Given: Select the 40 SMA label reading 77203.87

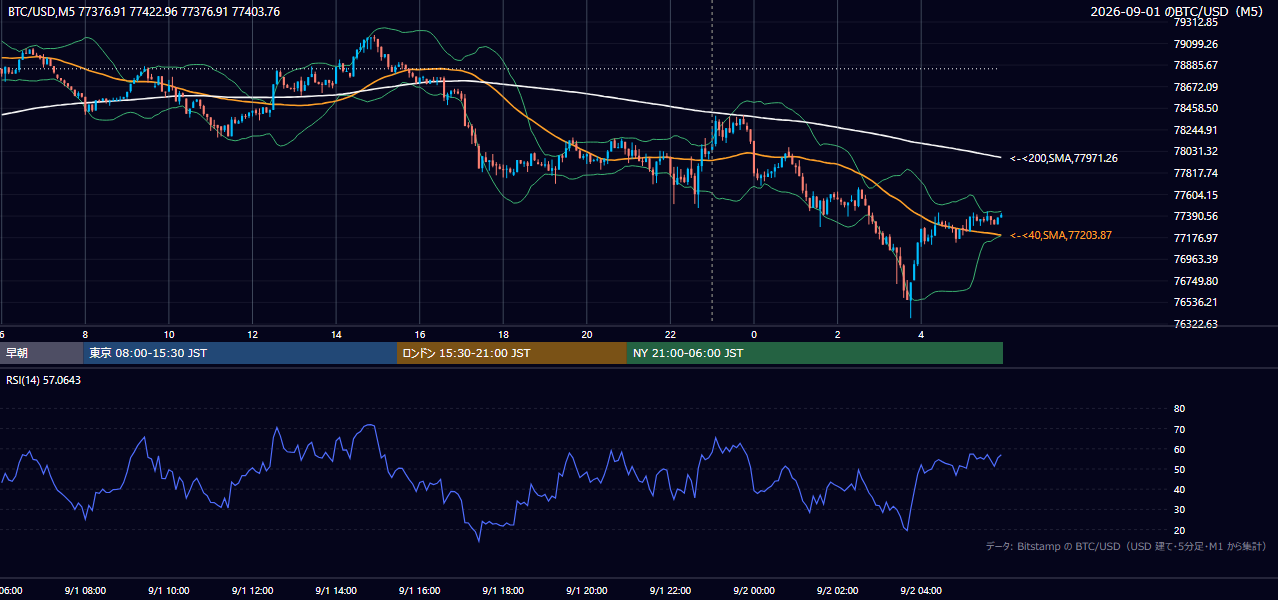Looking at the screenshot, I should tap(1061, 235).
